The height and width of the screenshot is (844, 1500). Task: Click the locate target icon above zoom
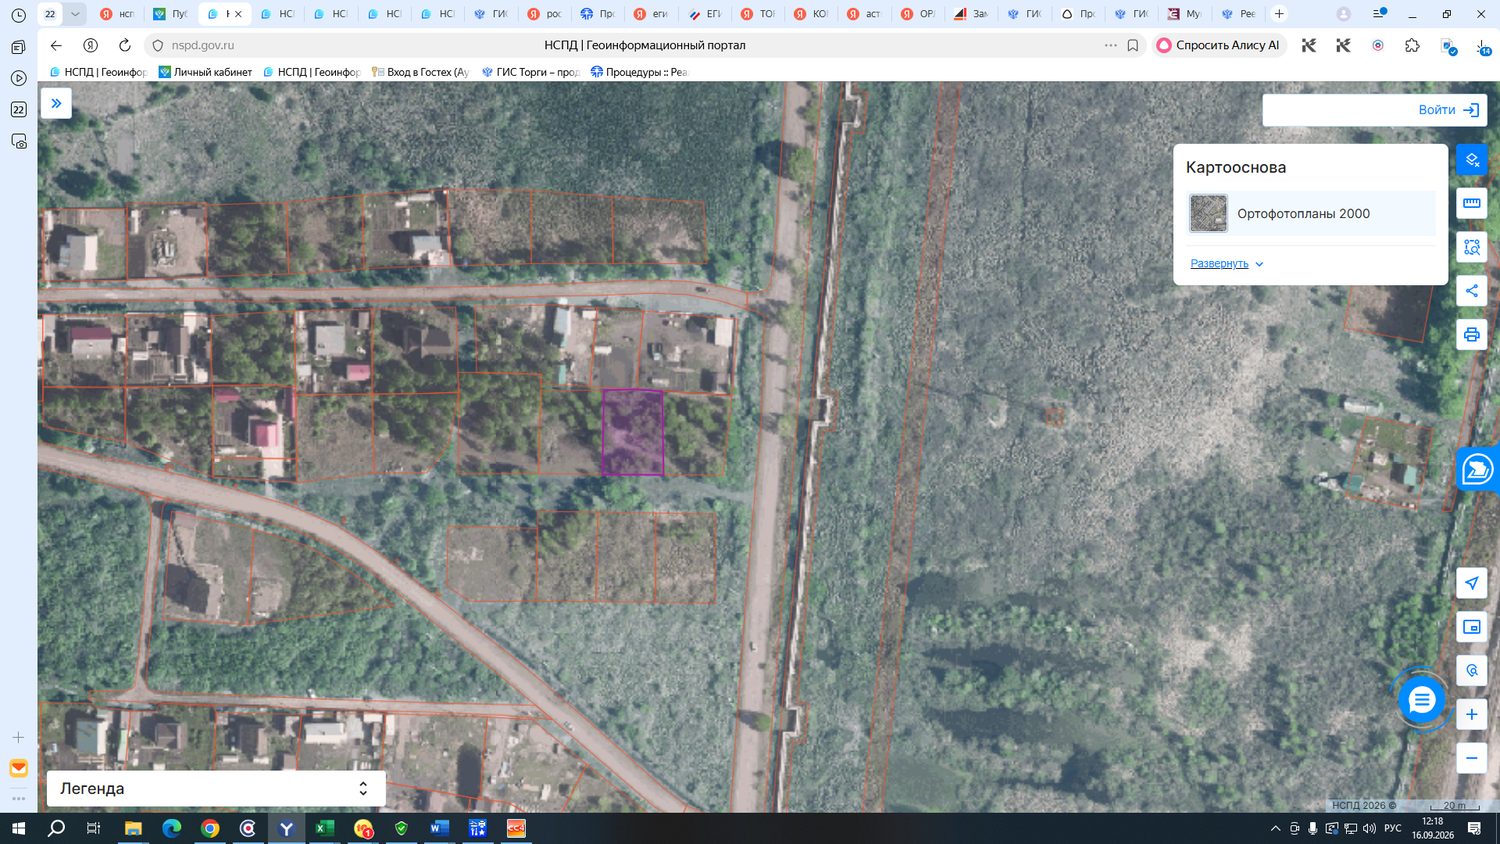pyautogui.click(x=1471, y=670)
